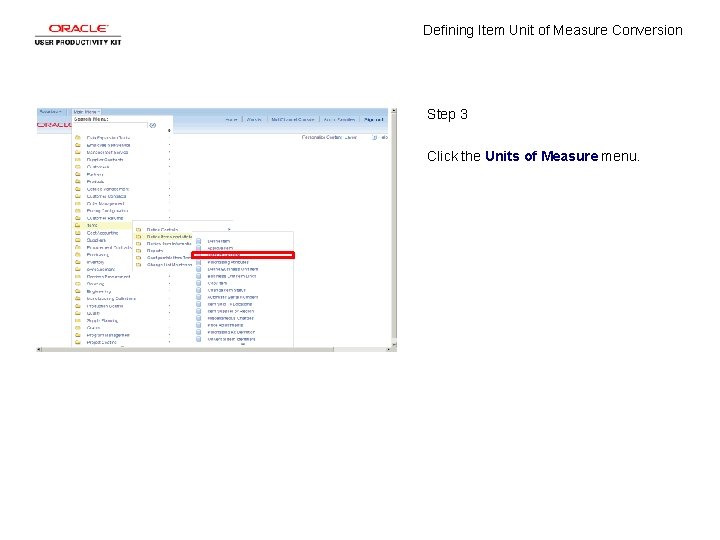Expand the Project Costing menu folder
Image resolution: width=720 pixels, height=540 pixels.
click(101, 343)
